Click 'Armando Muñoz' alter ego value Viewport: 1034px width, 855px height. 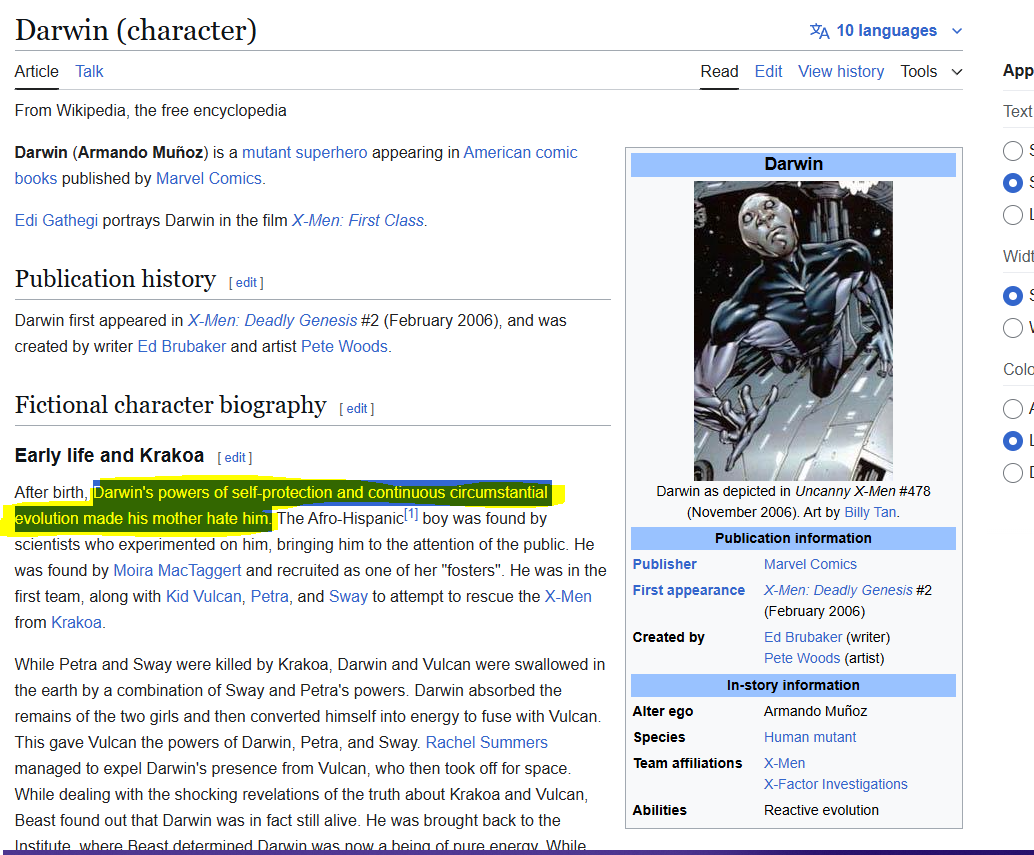coord(815,711)
